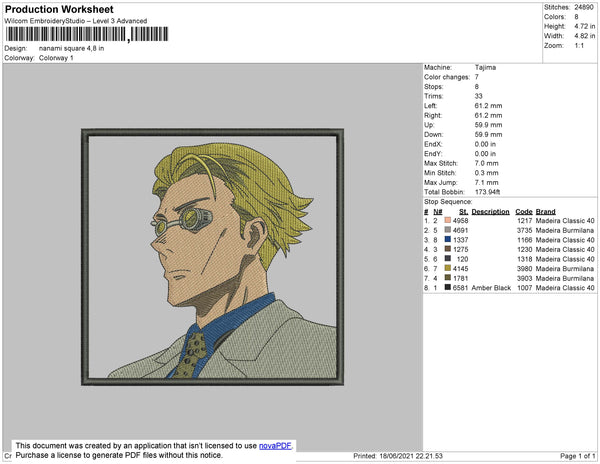Click the 'Brand' column header
Screen dimensions: 600x464
point(546,212)
